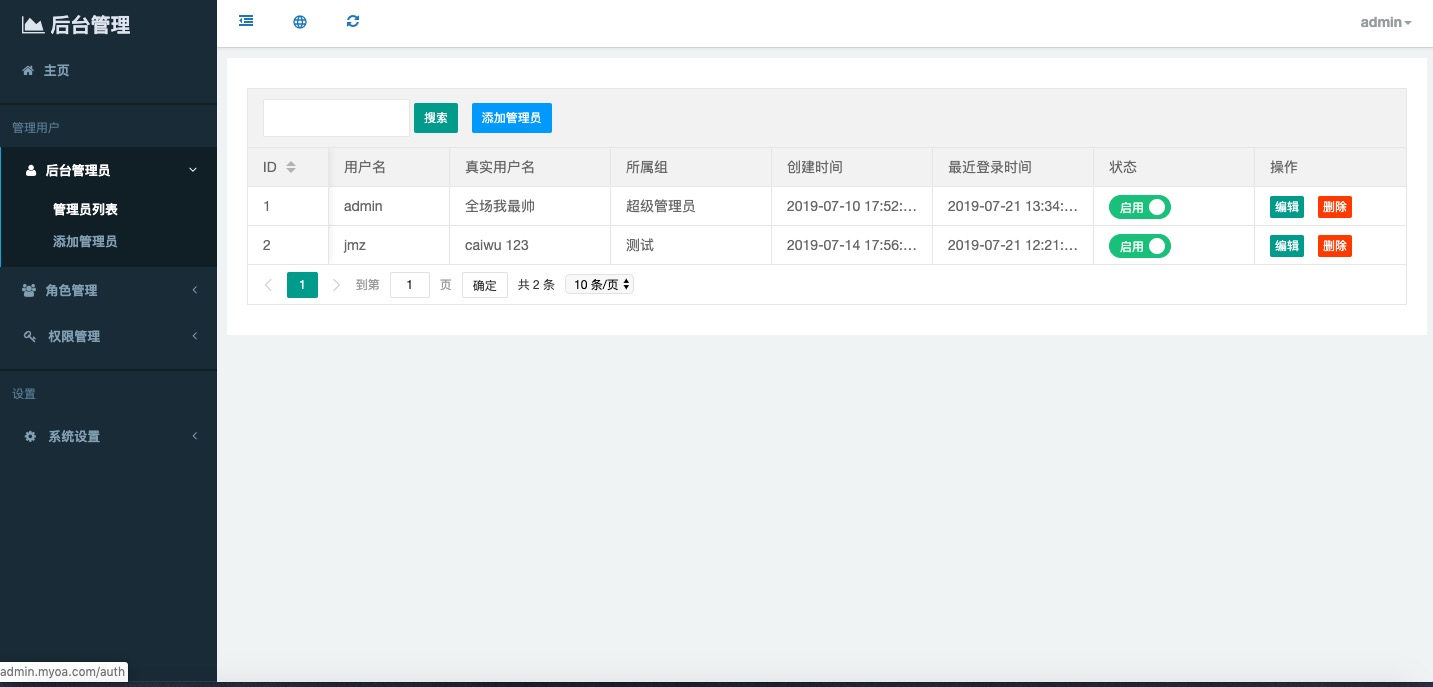Image resolution: width=1433 pixels, height=687 pixels.
Task: Open the admin account dropdown
Action: tap(1386, 22)
